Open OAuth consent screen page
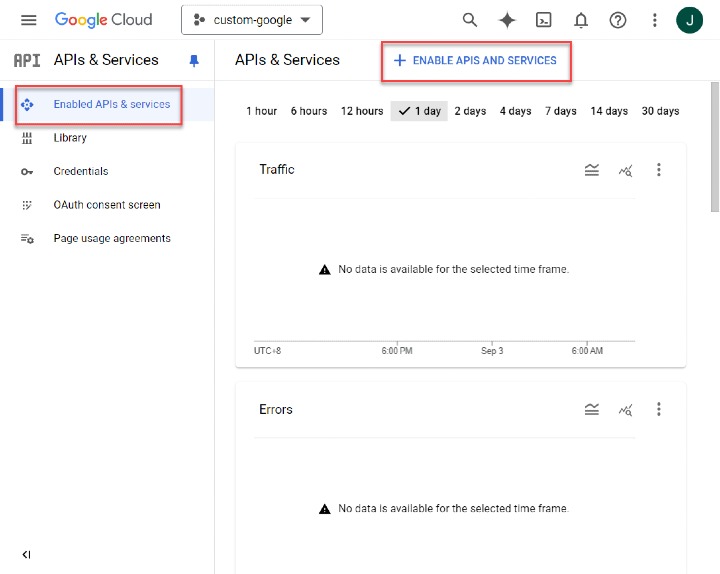 (106, 205)
